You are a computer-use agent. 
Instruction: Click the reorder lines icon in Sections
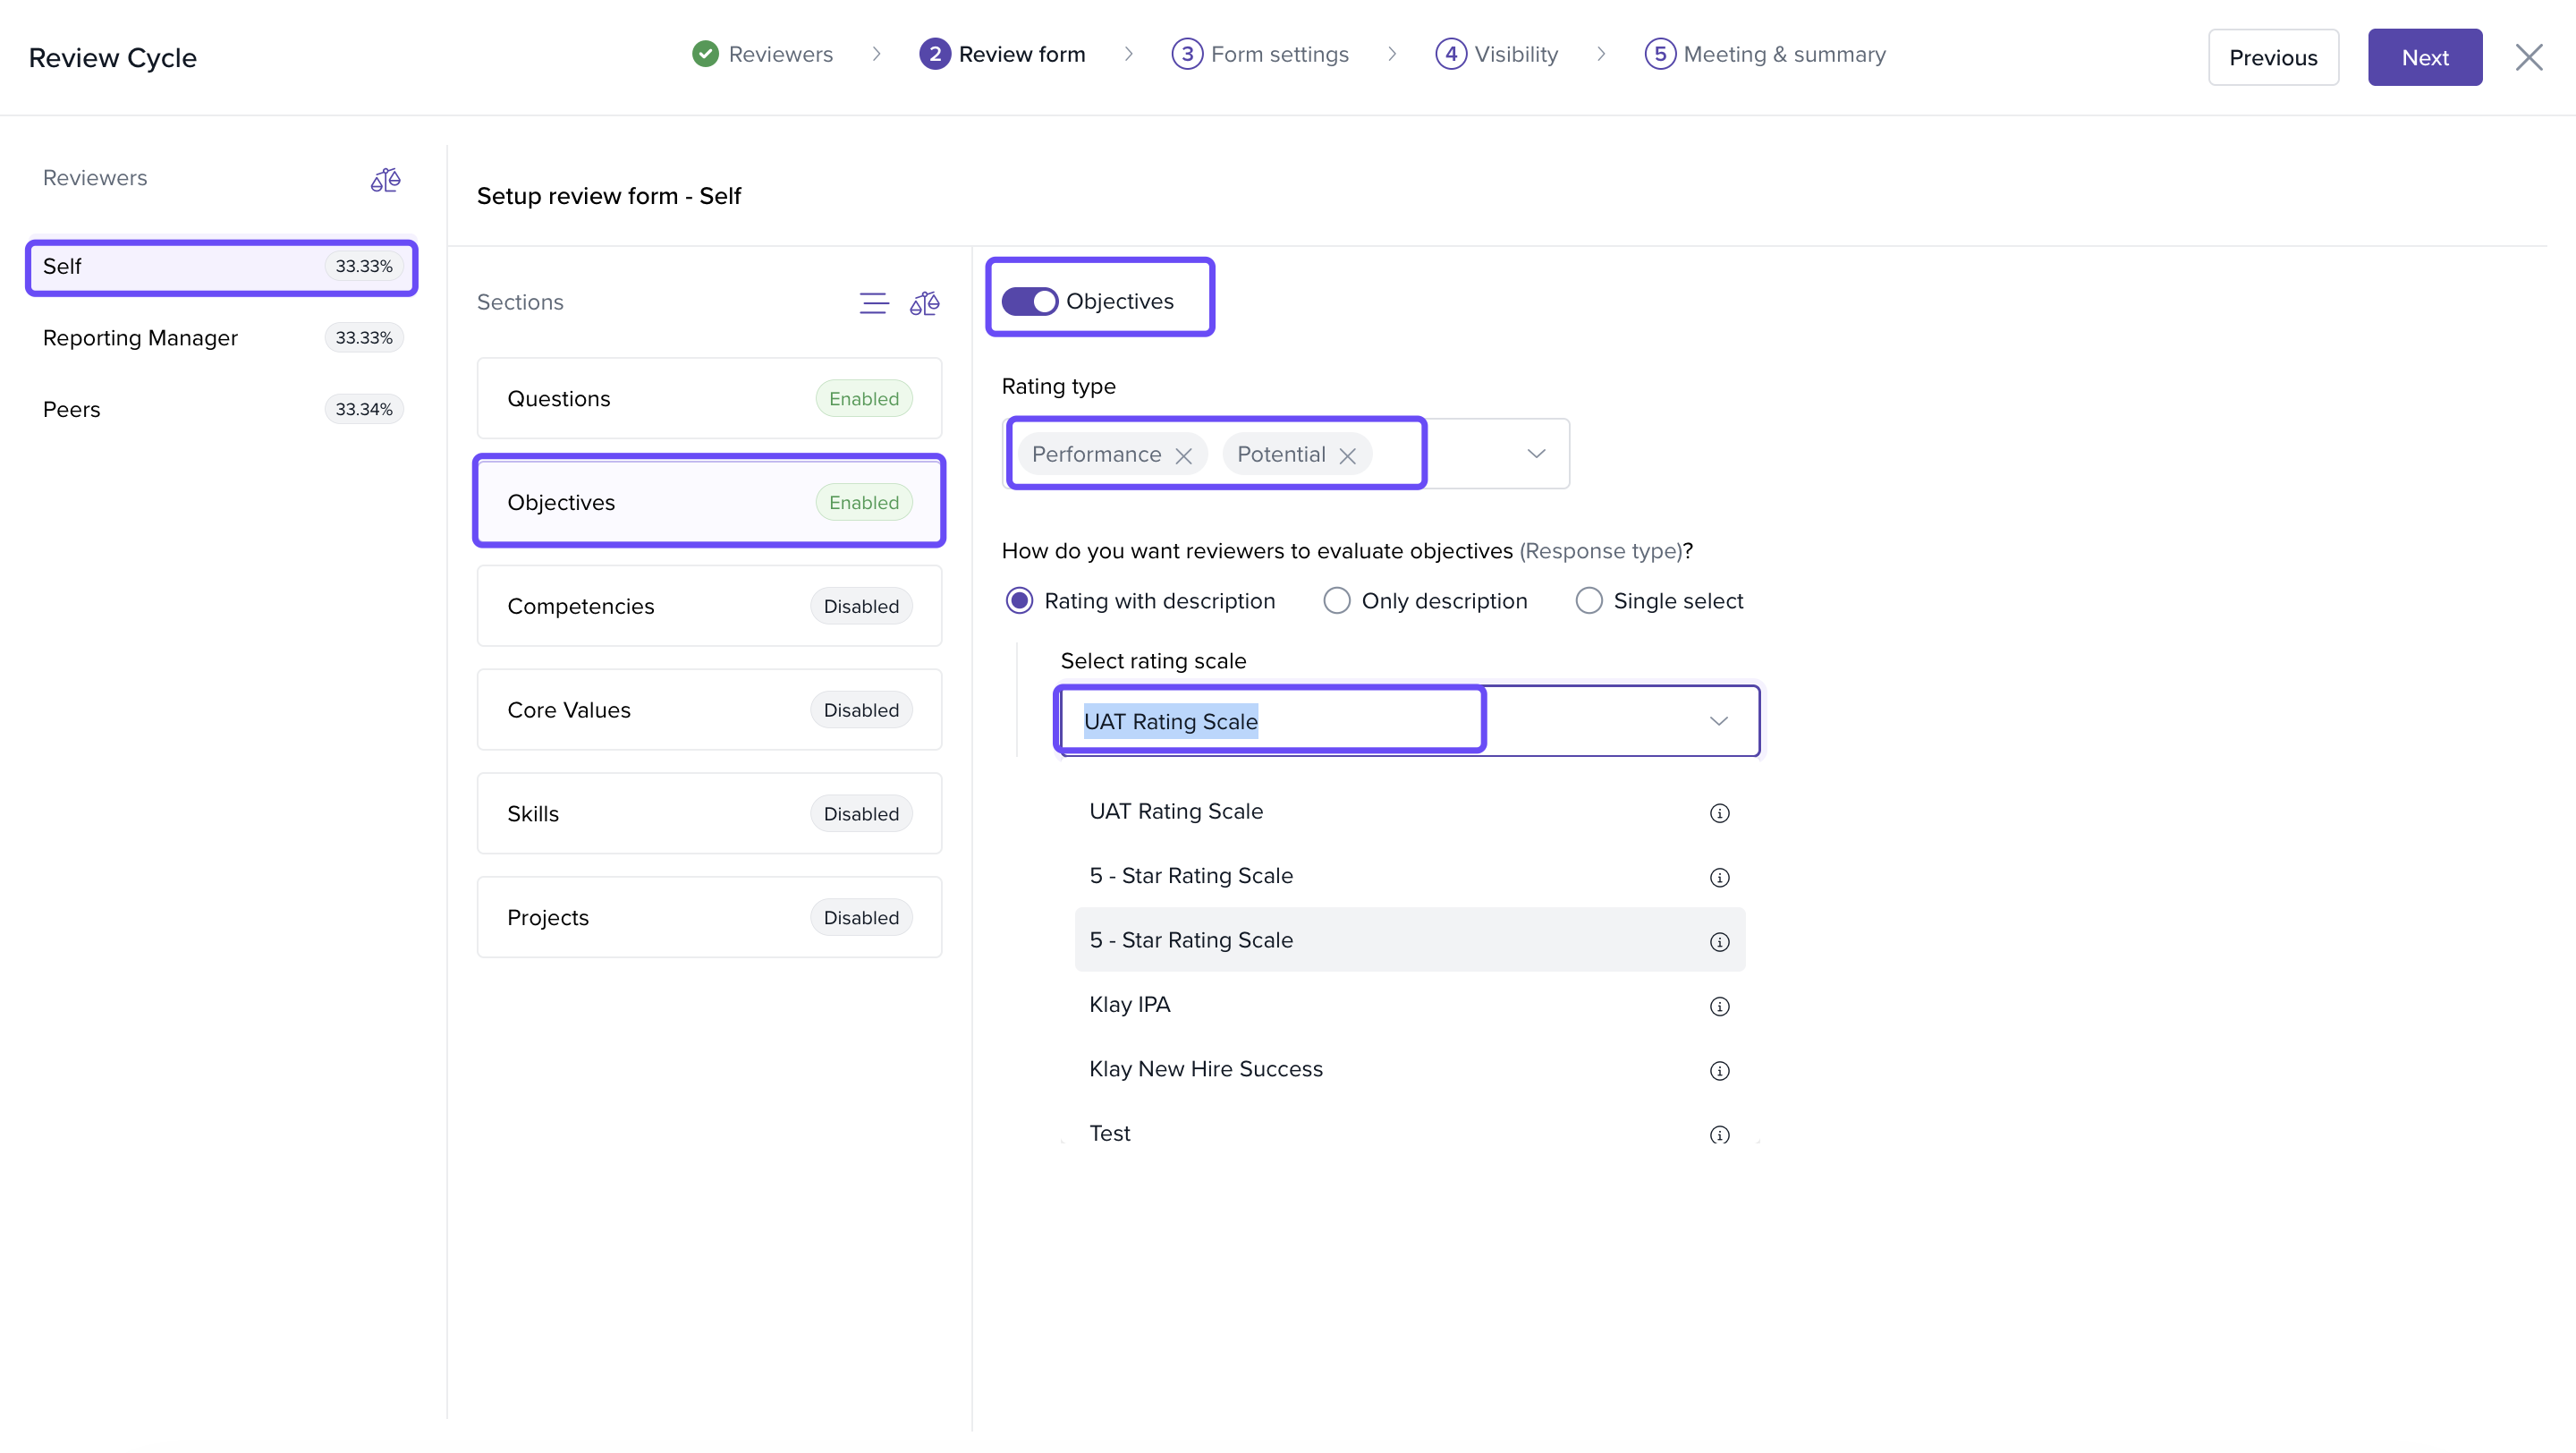(873, 303)
